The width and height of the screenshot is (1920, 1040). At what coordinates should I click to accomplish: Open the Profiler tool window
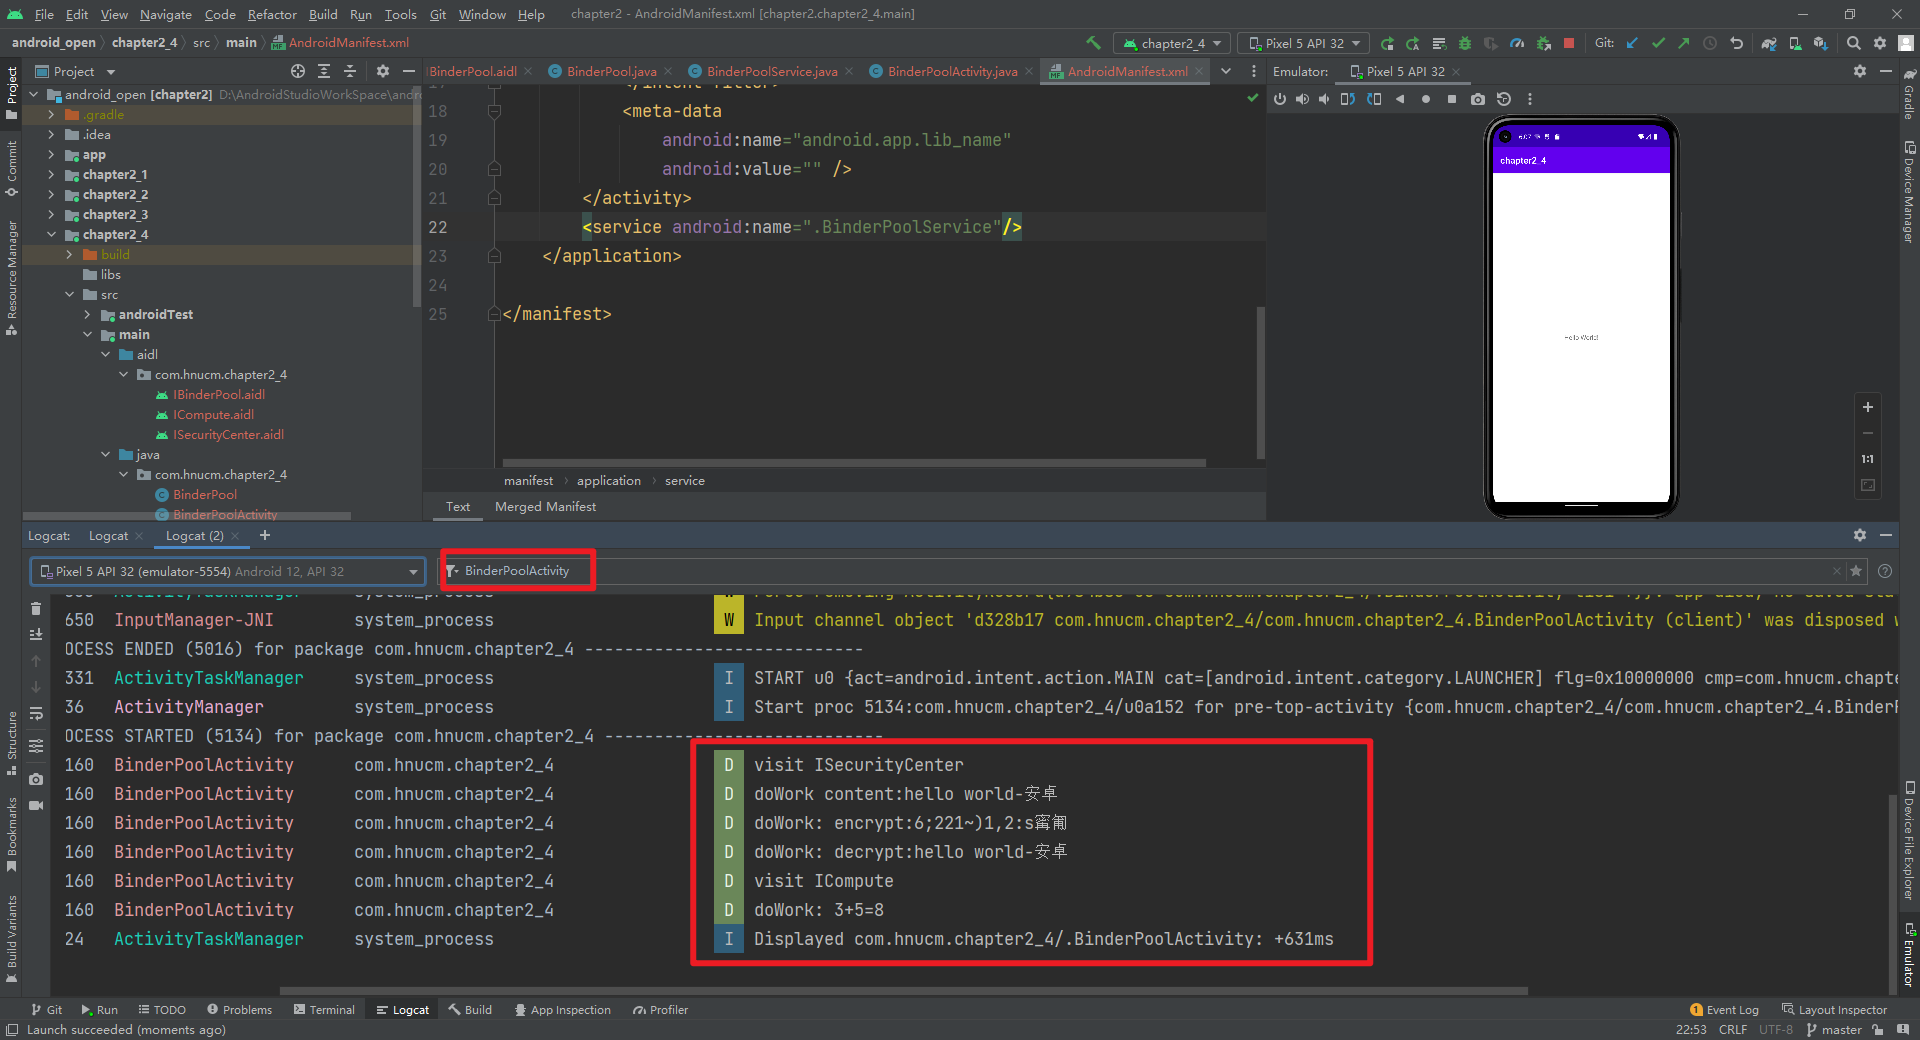coord(660,1010)
